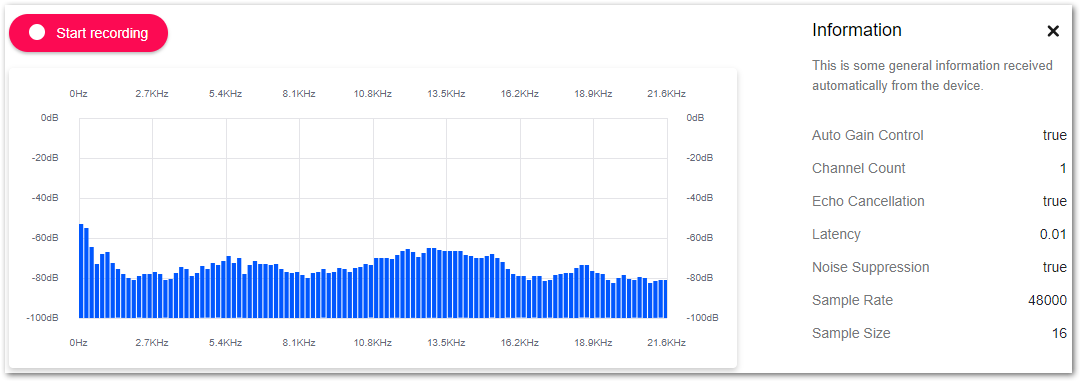Click the bottom 21.6KHz frequency axis label
The width and height of the screenshot is (1081, 382).
667,342
